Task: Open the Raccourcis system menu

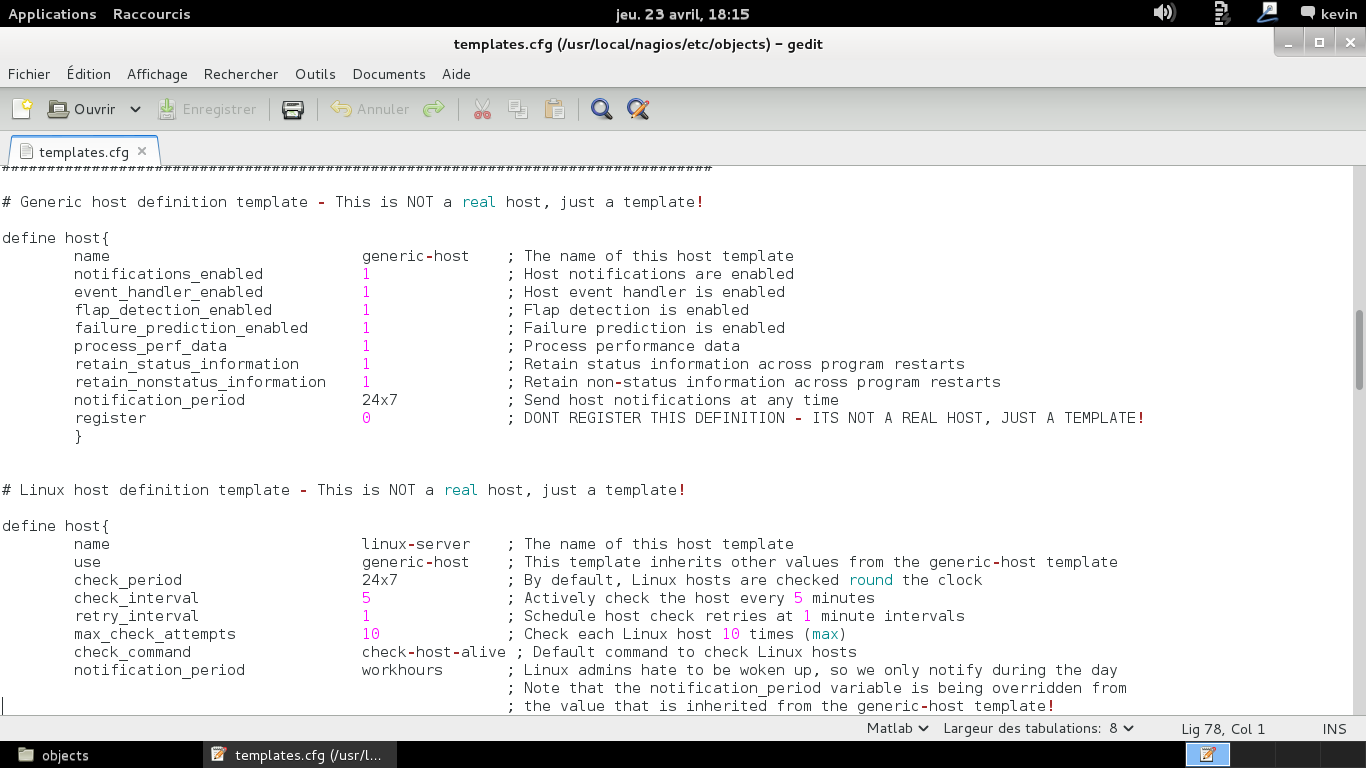Action: pos(151,14)
